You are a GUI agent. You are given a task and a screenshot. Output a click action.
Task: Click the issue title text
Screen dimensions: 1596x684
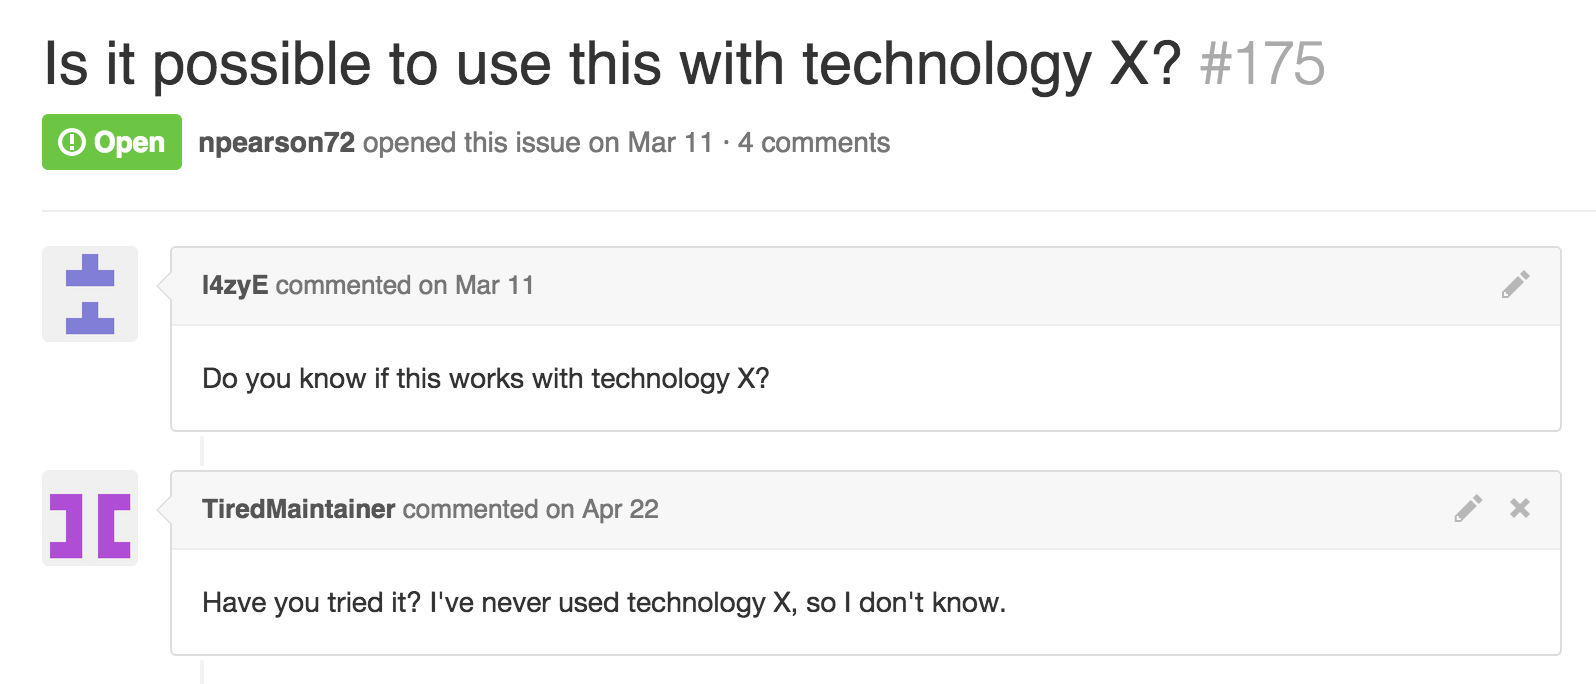point(613,65)
